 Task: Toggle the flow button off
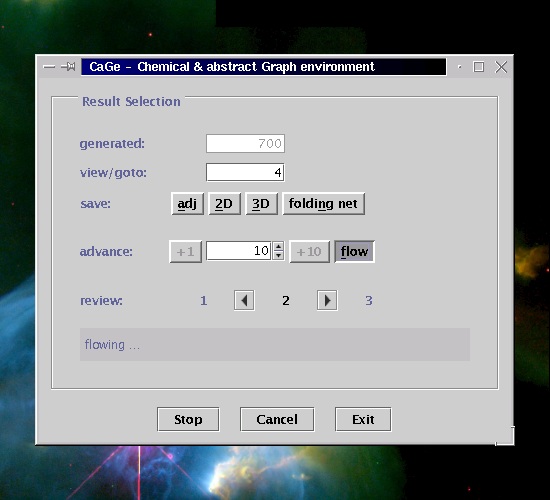(354, 251)
